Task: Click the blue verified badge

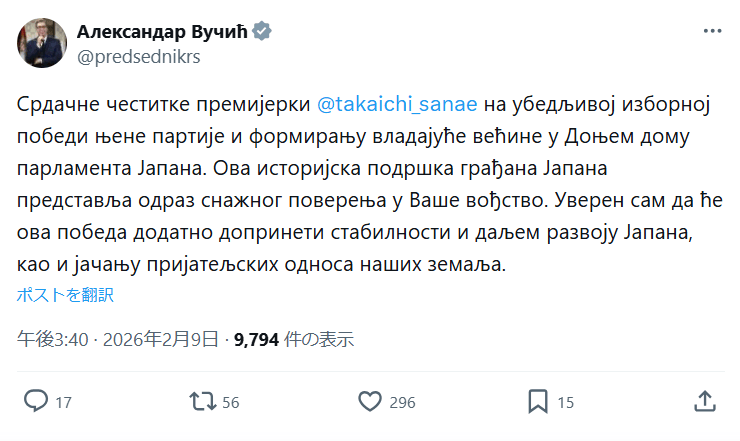Action: pyautogui.click(x=262, y=32)
